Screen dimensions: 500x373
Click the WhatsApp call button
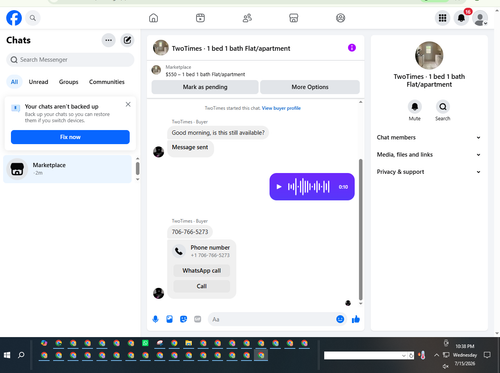coord(202,271)
